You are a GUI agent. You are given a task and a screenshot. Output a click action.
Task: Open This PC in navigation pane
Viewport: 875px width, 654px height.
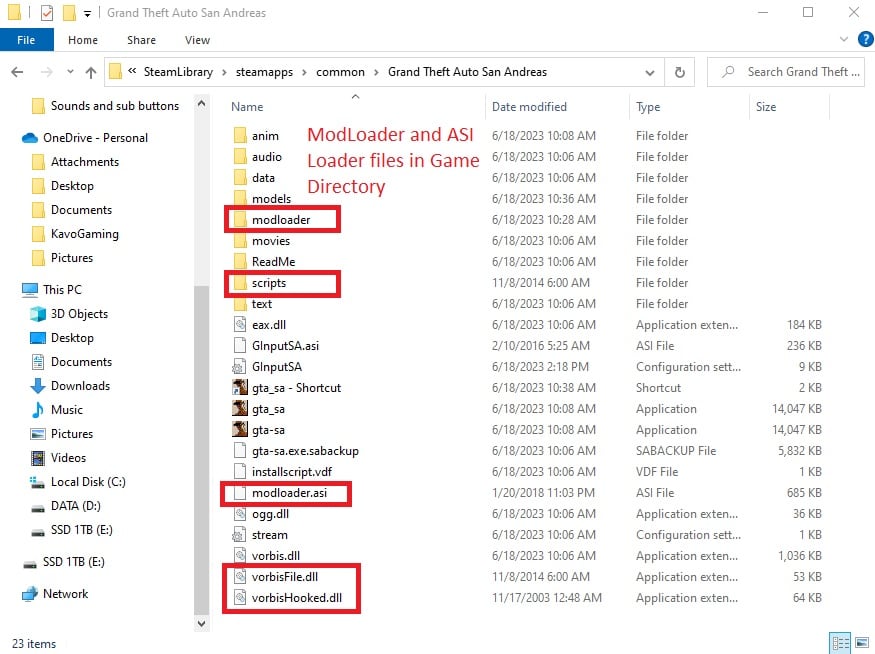52,290
